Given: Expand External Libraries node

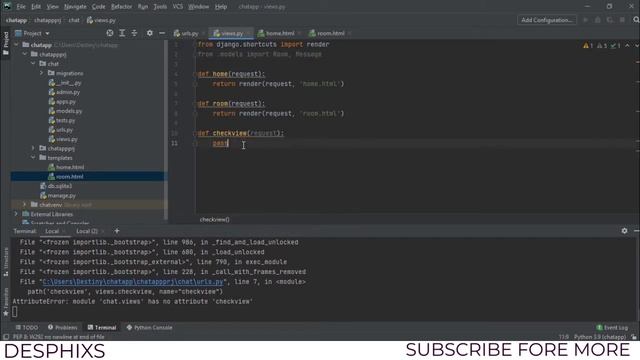Looking at the screenshot, I should tap(16, 214).
